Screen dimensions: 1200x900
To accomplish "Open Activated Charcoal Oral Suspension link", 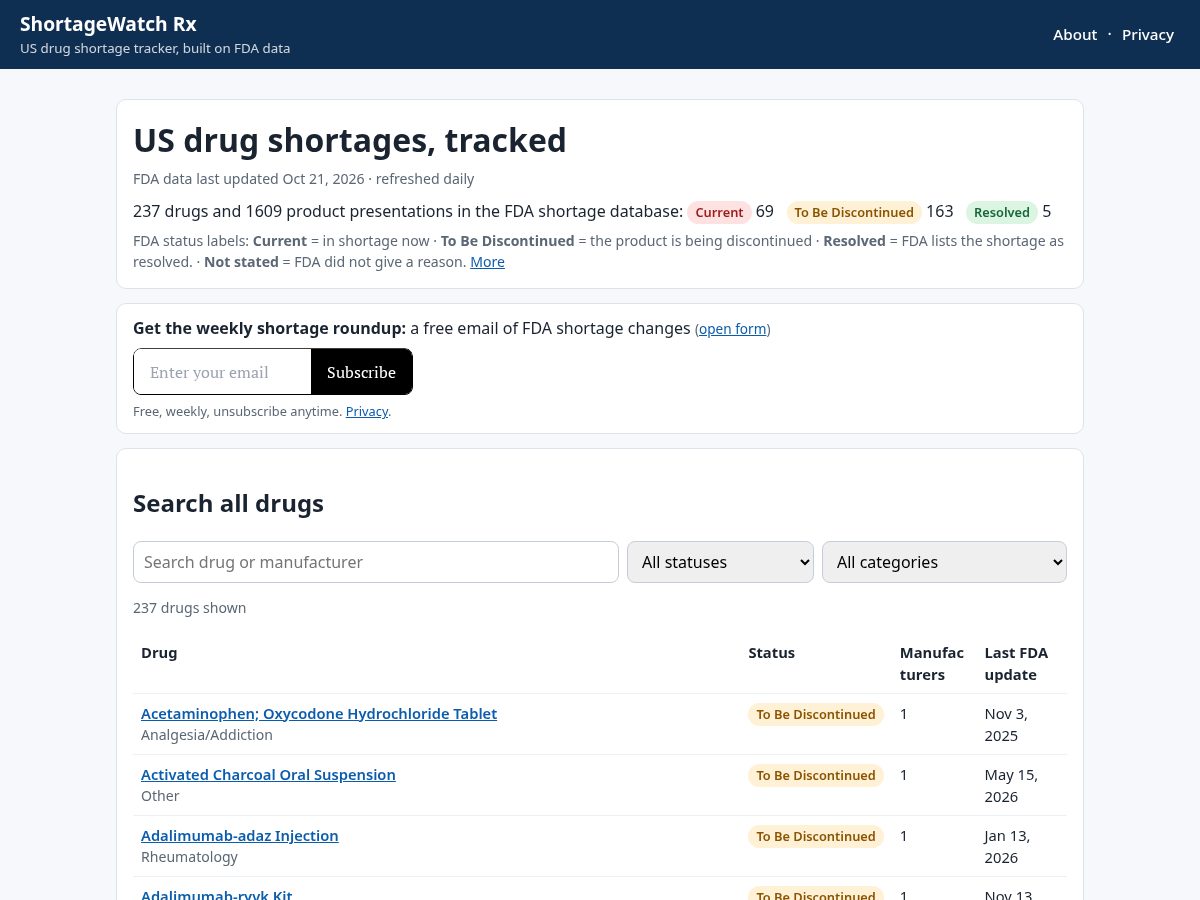I will 268,775.
